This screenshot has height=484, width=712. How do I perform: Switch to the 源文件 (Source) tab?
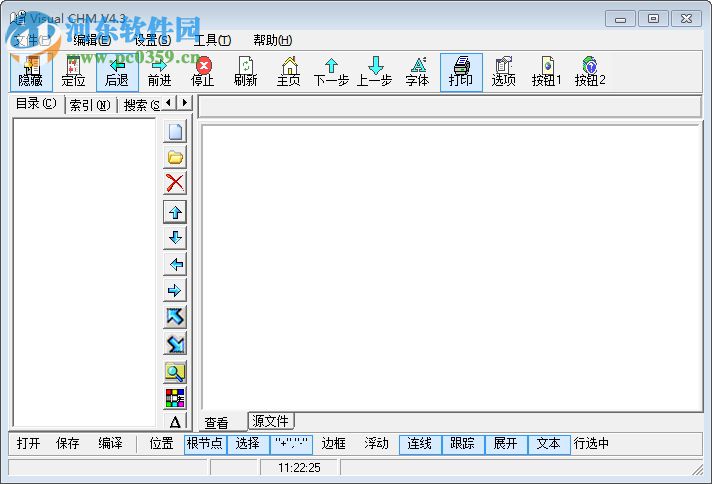point(271,421)
